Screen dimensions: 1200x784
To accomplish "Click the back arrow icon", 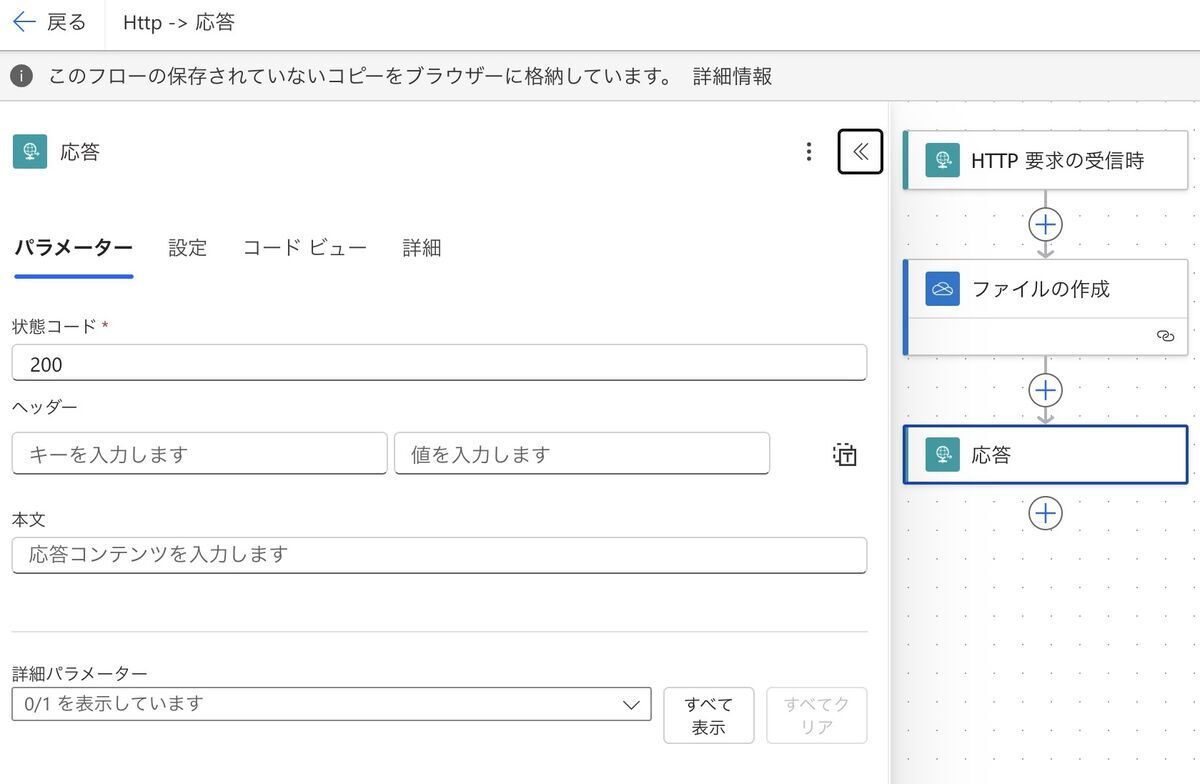I will (x=24, y=22).
